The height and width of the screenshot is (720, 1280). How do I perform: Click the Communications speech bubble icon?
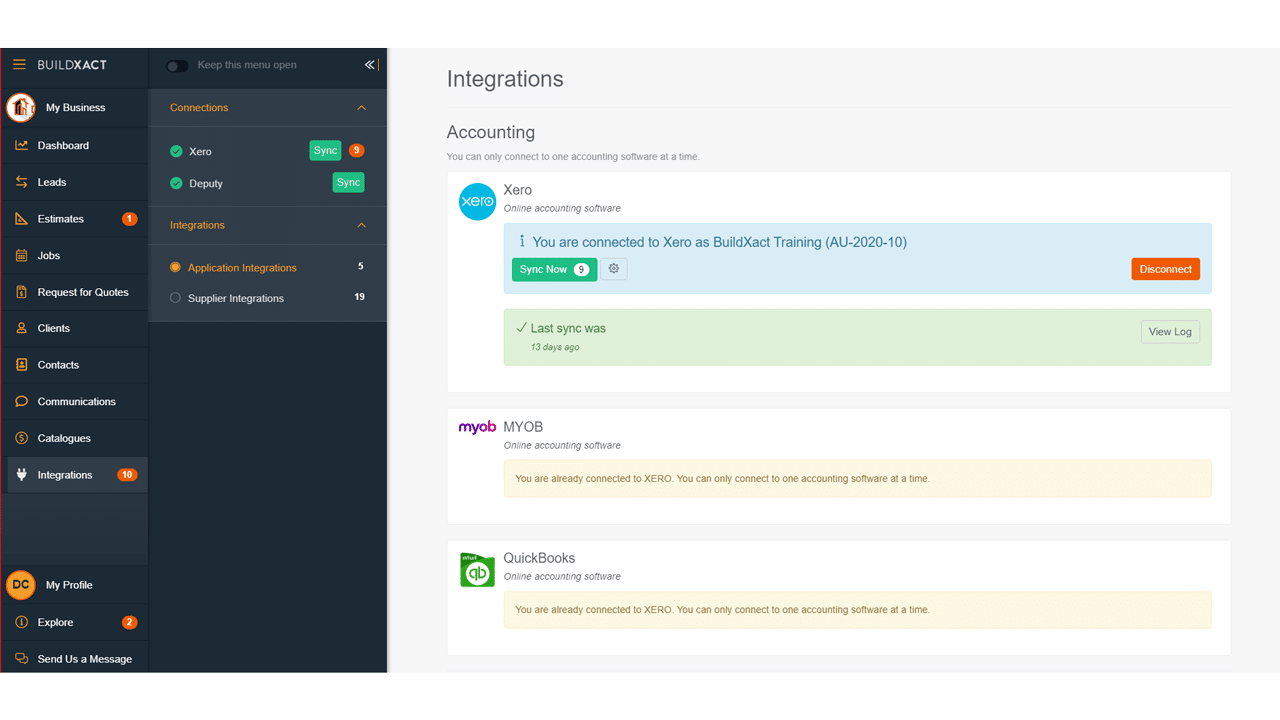click(x=21, y=402)
